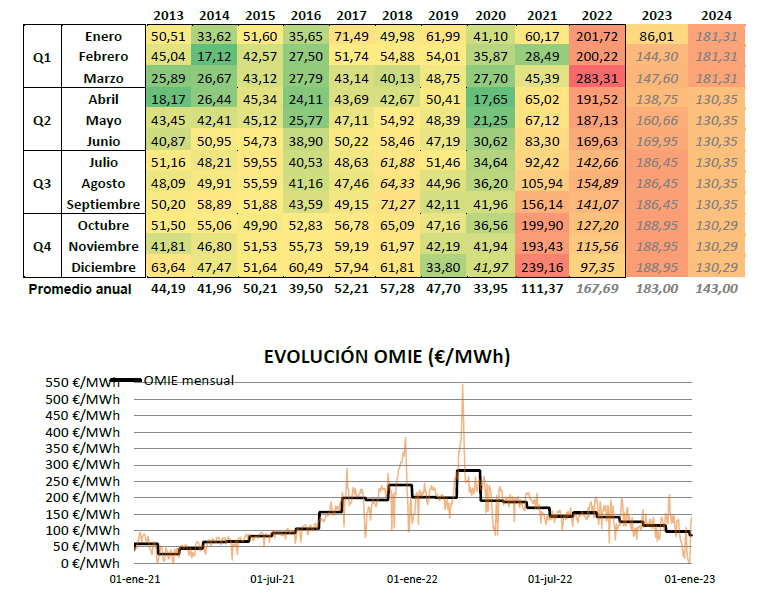The width and height of the screenshot is (761, 609).
Task: Select the Mayo row label
Action: click(x=103, y=120)
